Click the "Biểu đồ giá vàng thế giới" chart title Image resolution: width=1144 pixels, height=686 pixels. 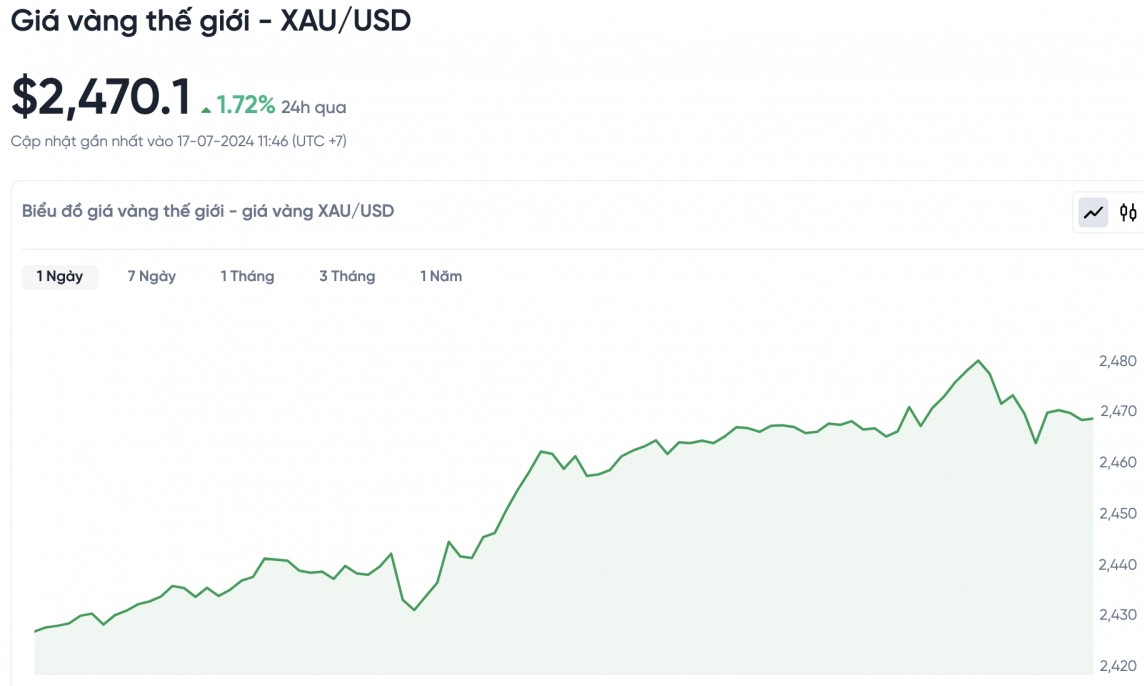click(208, 211)
